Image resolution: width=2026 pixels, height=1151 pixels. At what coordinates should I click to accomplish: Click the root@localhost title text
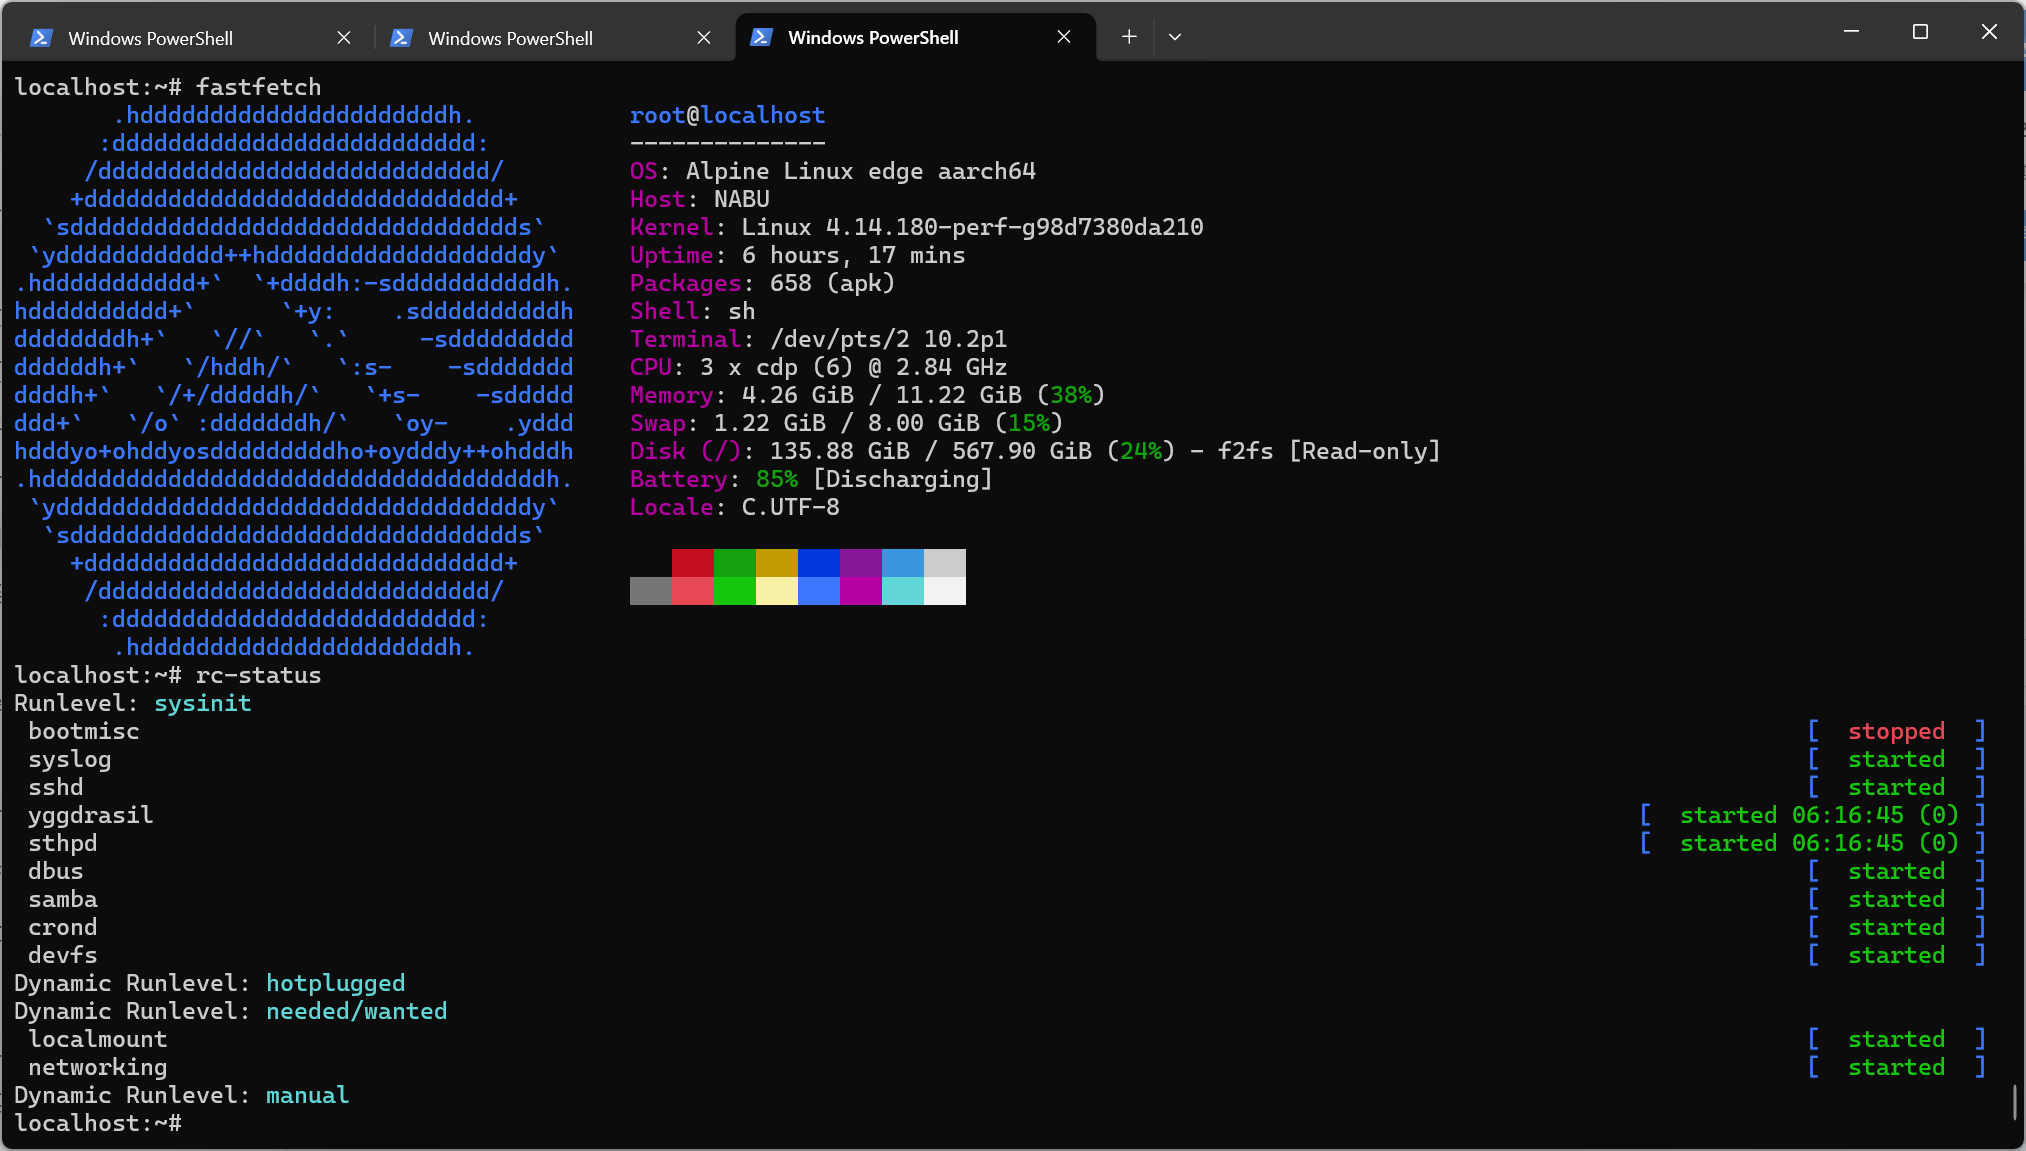pos(727,115)
